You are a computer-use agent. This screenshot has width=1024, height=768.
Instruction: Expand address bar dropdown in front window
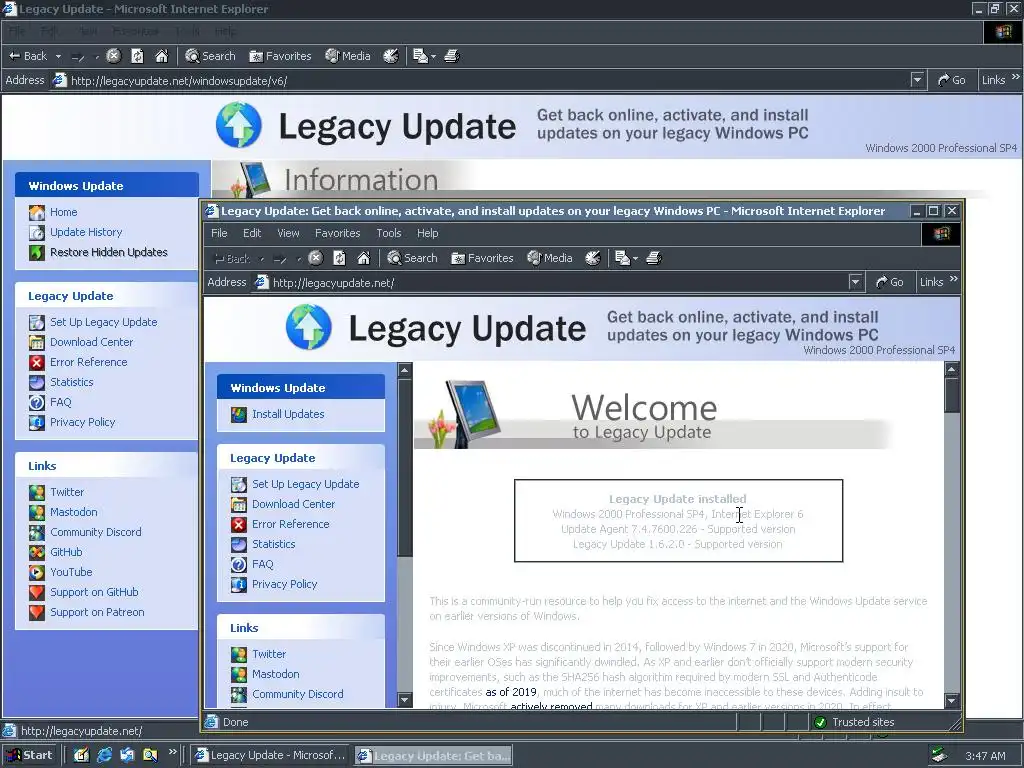855,282
